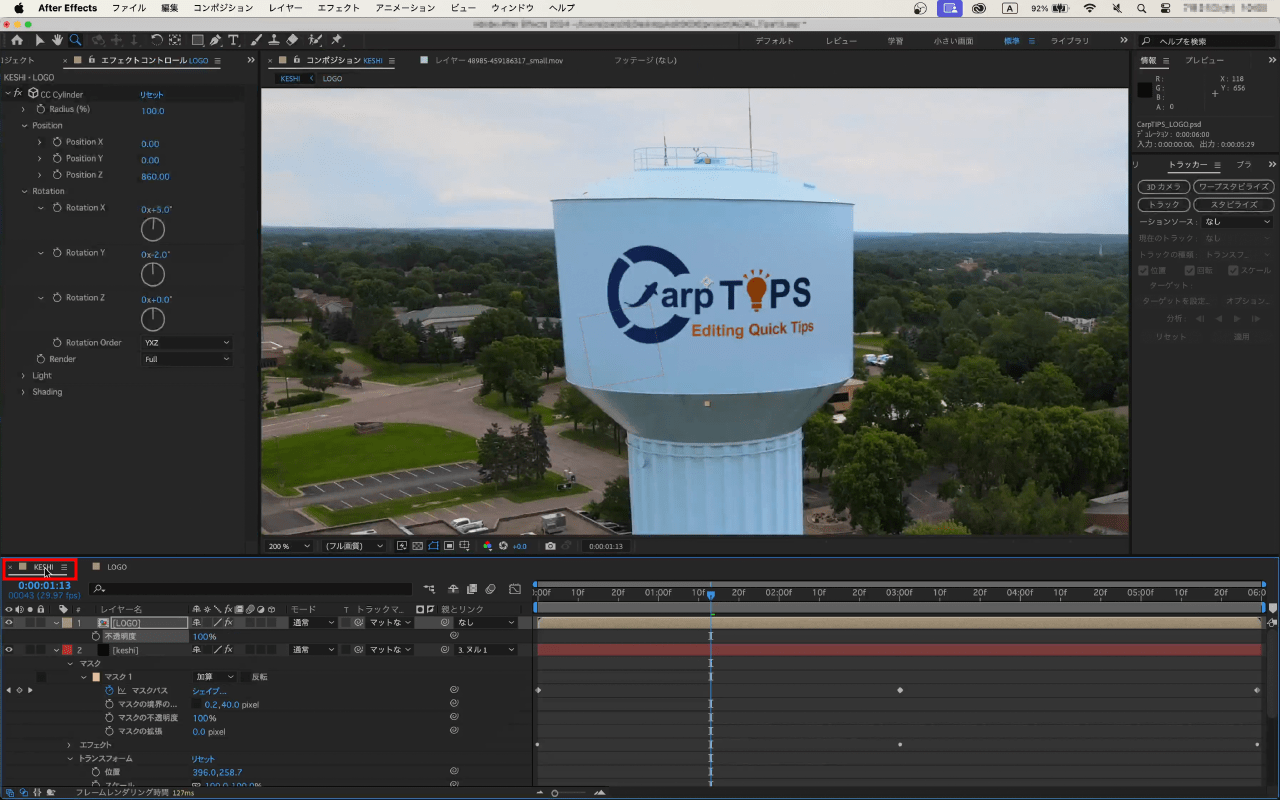Select the Puppet Pin tool
This screenshot has width=1280, height=800.
[x=337, y=40]
